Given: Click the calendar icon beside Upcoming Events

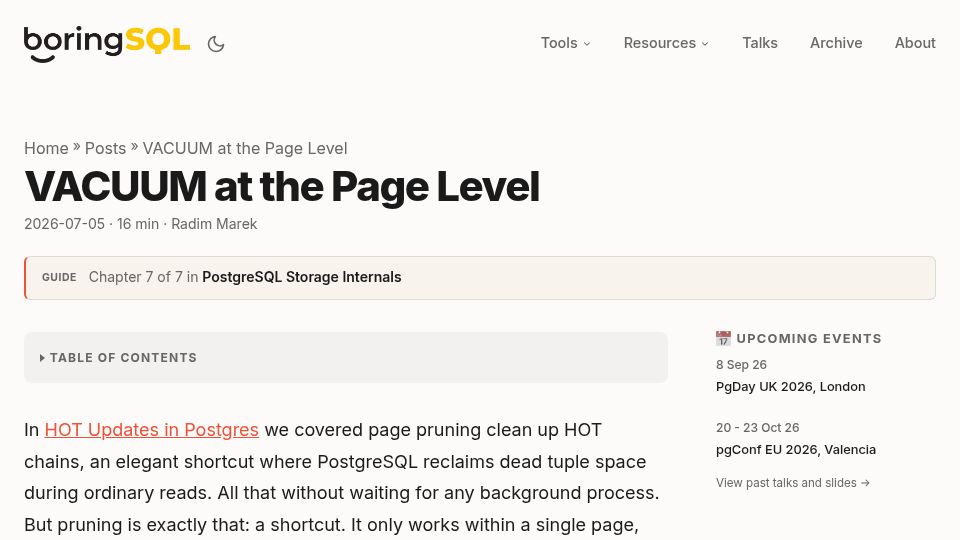Looking at the screenshot, I should pyautogui.click(x=723, y=339).
